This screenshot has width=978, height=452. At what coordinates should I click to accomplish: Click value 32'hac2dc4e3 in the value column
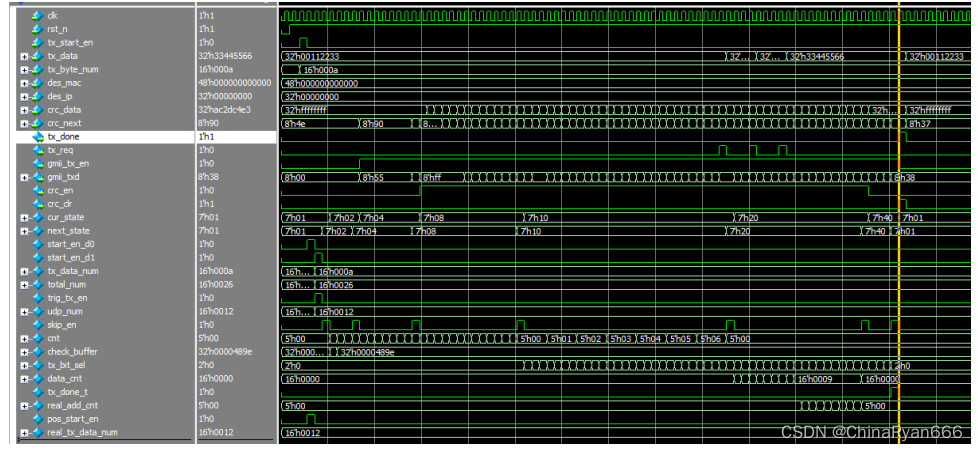(x=225, y=110)
